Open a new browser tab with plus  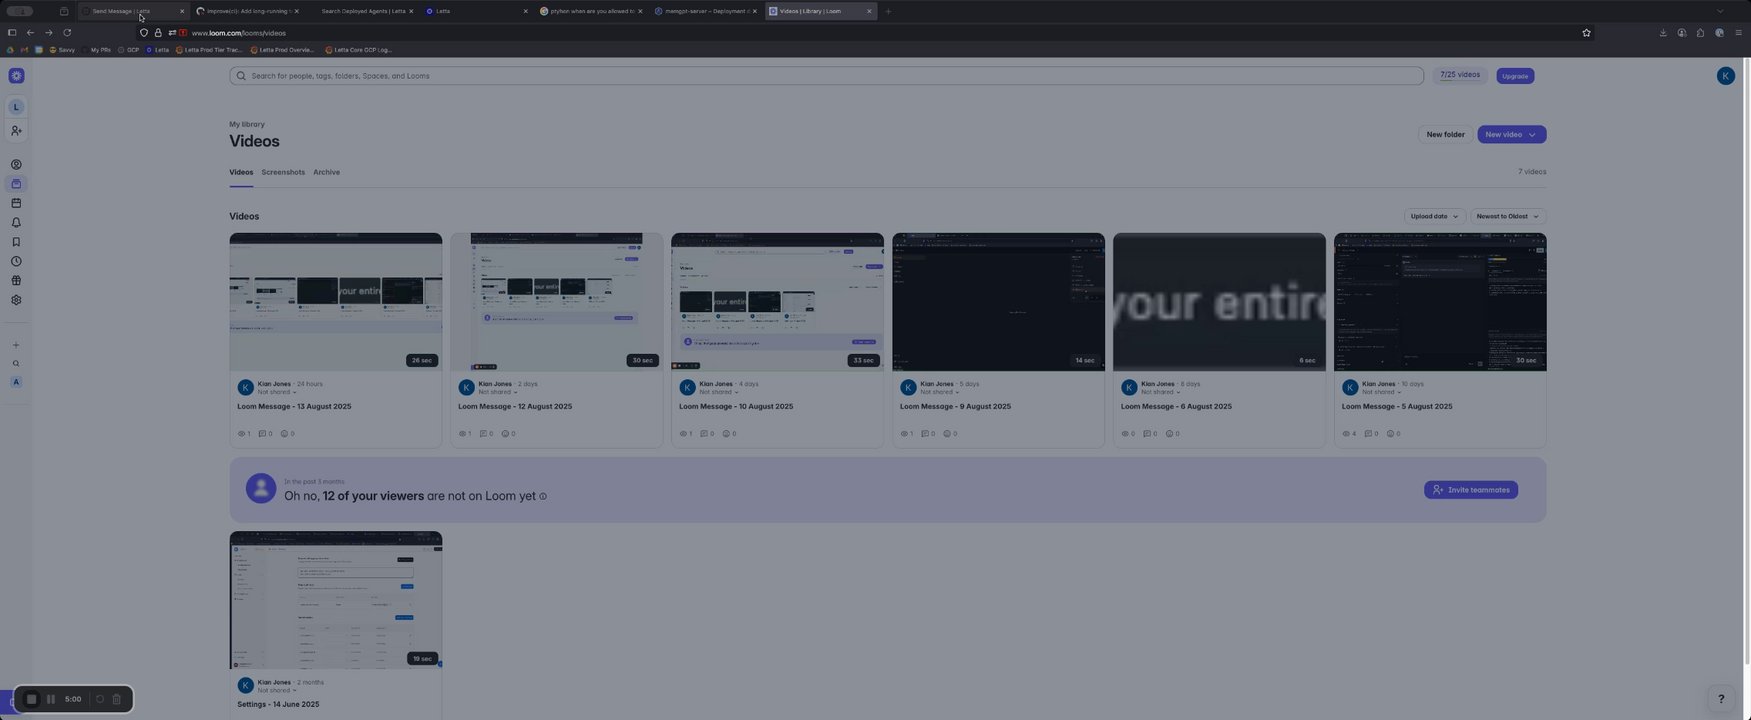point(888,11)
